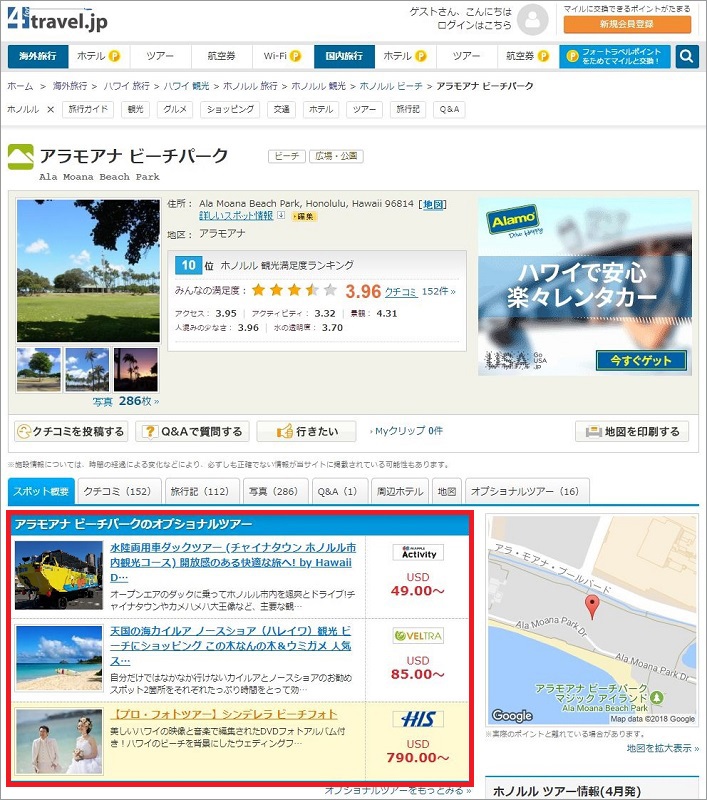The image size is (707, 800).
Task: Click the guest user avatar icon
Action: pyautogui.click(x=532, y=18)
